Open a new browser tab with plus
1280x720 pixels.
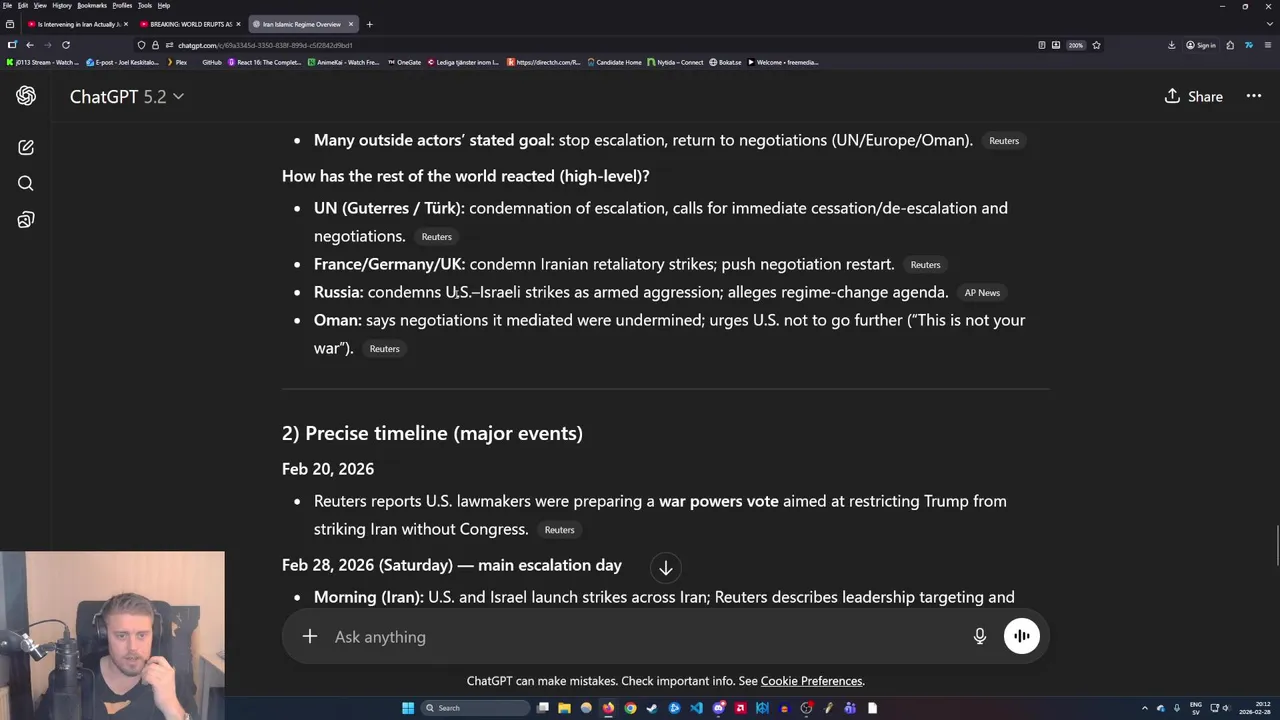pos(369,24)
